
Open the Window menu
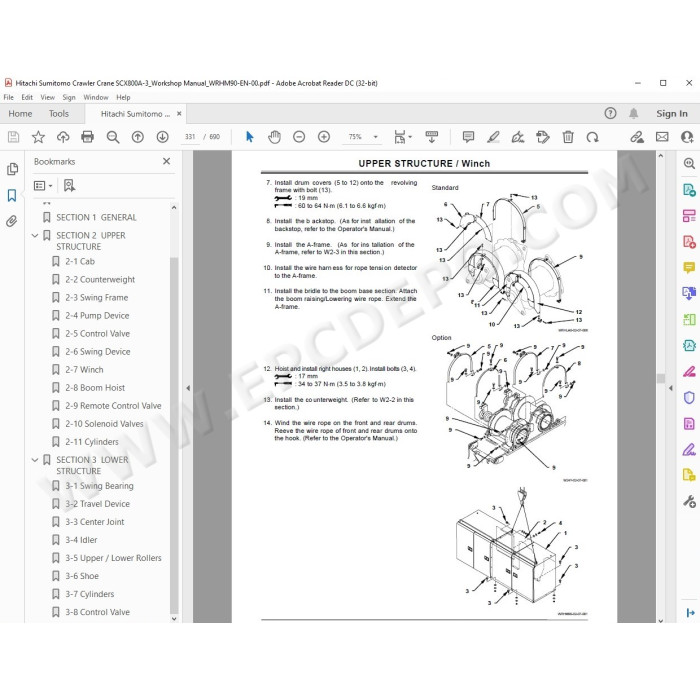(96, 97)
